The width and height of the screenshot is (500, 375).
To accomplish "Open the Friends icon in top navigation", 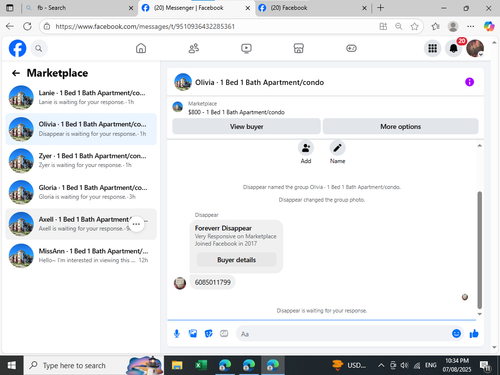I will [x=194, y=48].
